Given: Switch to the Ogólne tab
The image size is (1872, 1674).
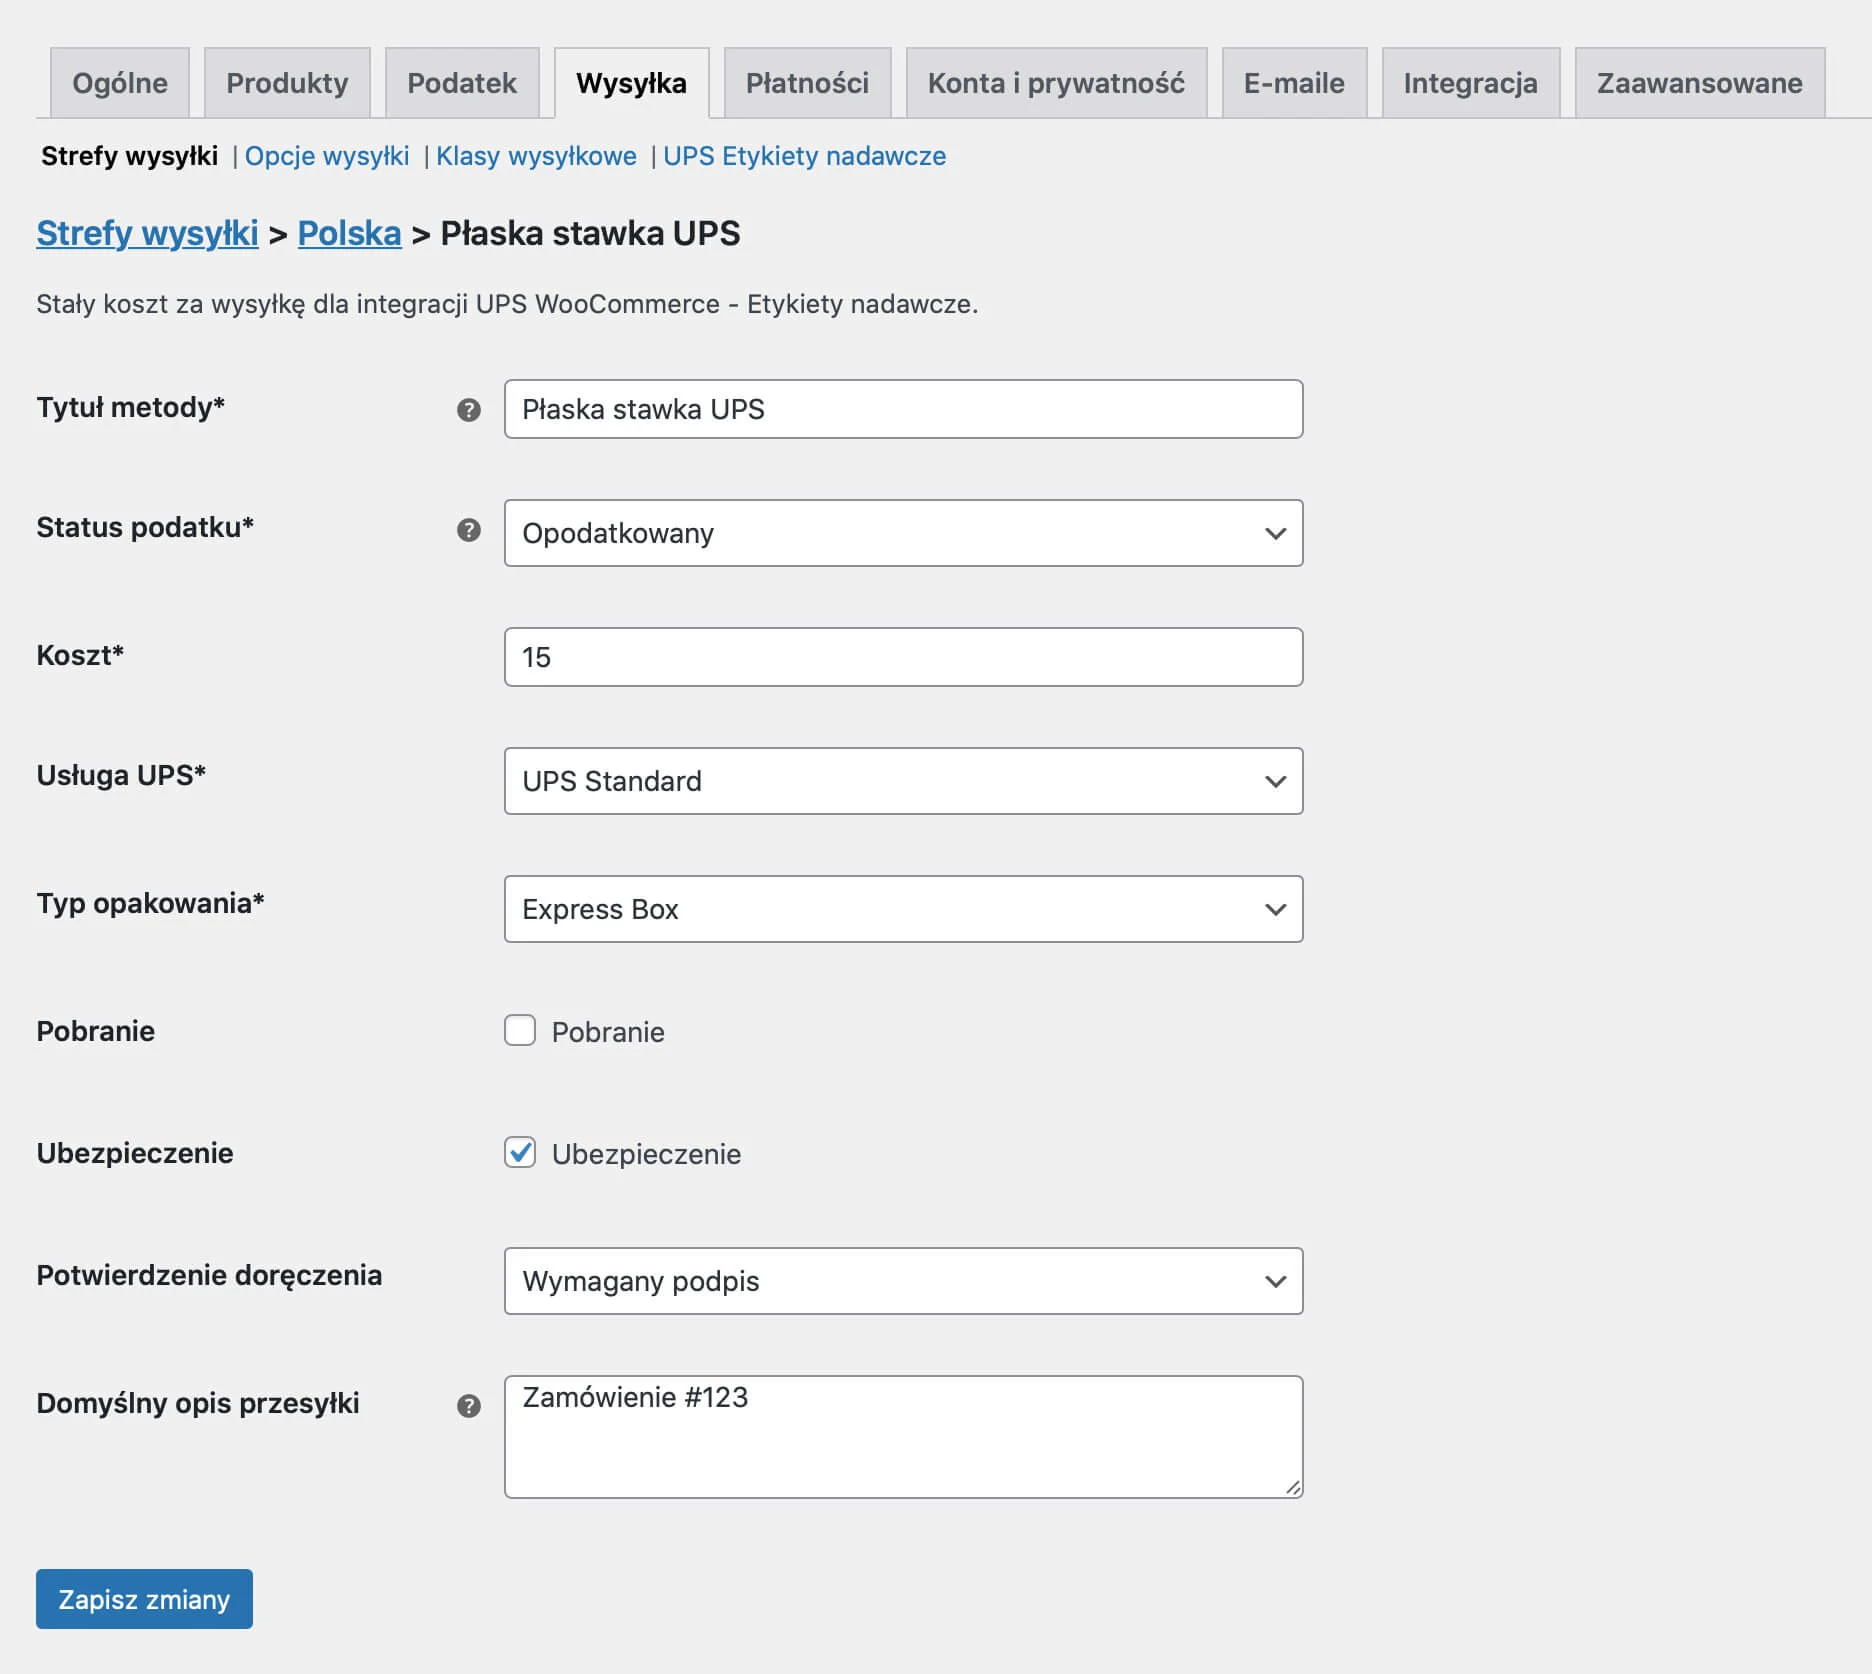Looking at the screenshot, I should pos(120,83).
